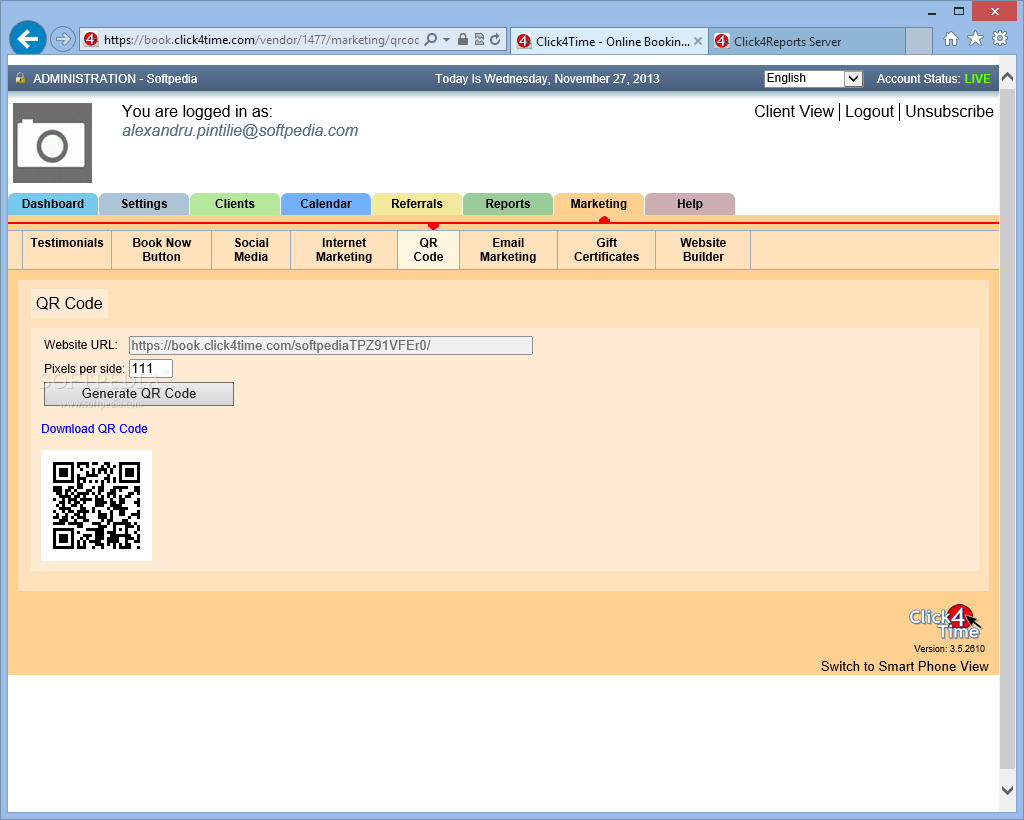Click the Pixels per side input box
Image resolution: width=1024 pixels, height=820 pixels.
(x=150, y=369)
